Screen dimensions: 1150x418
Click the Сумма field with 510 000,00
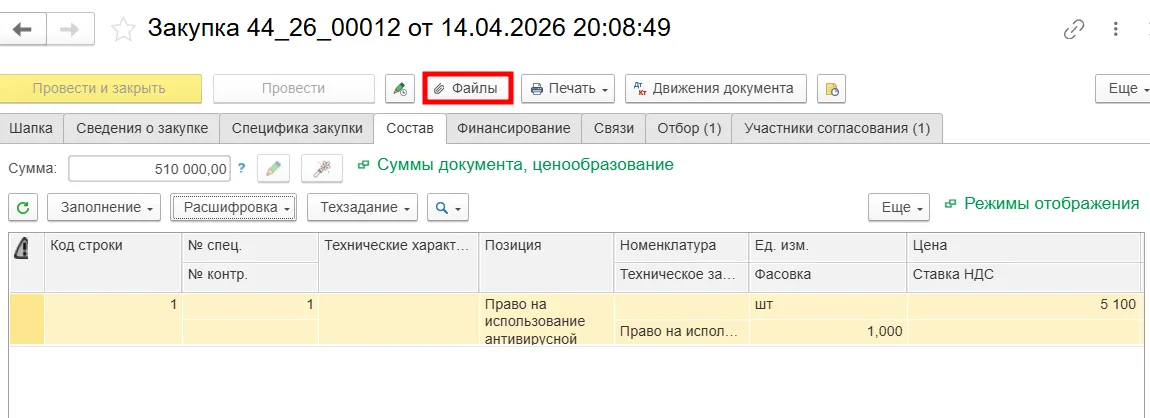(149, 169)
